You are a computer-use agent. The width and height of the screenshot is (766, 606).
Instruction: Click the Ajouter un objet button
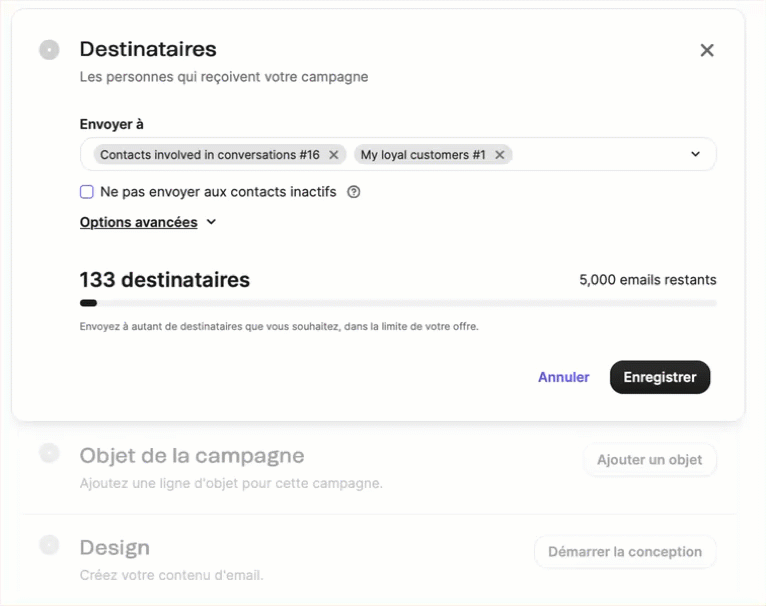649,460
